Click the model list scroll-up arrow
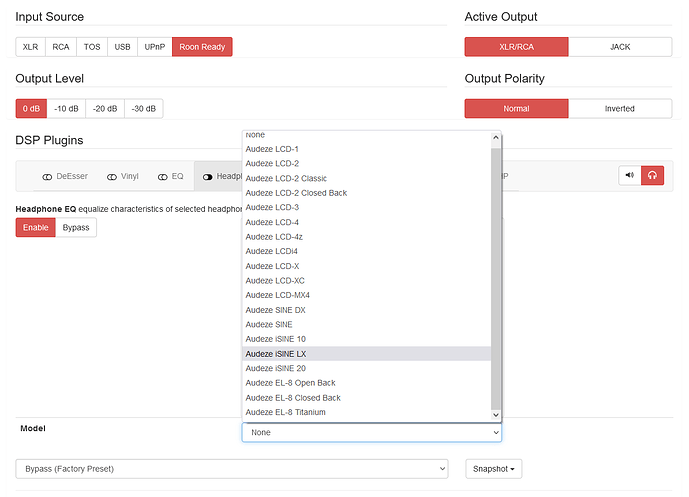This screenshot has width=689, height=497. [x=496, y=138]
